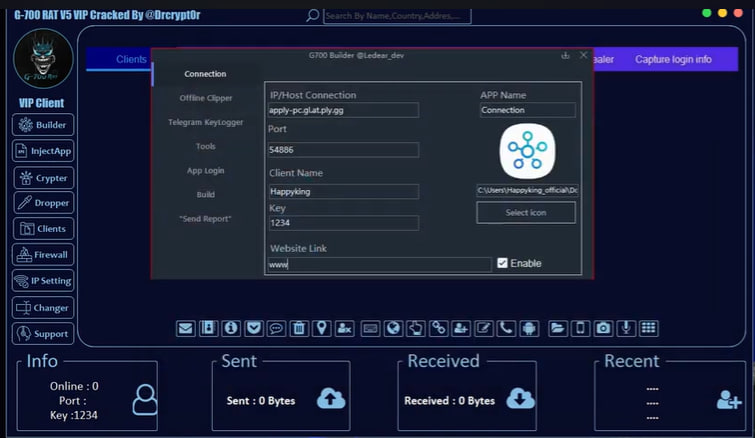Select the Tools section in builder sidebar
The image size is (755, 438).
click(x=205, y=146)
